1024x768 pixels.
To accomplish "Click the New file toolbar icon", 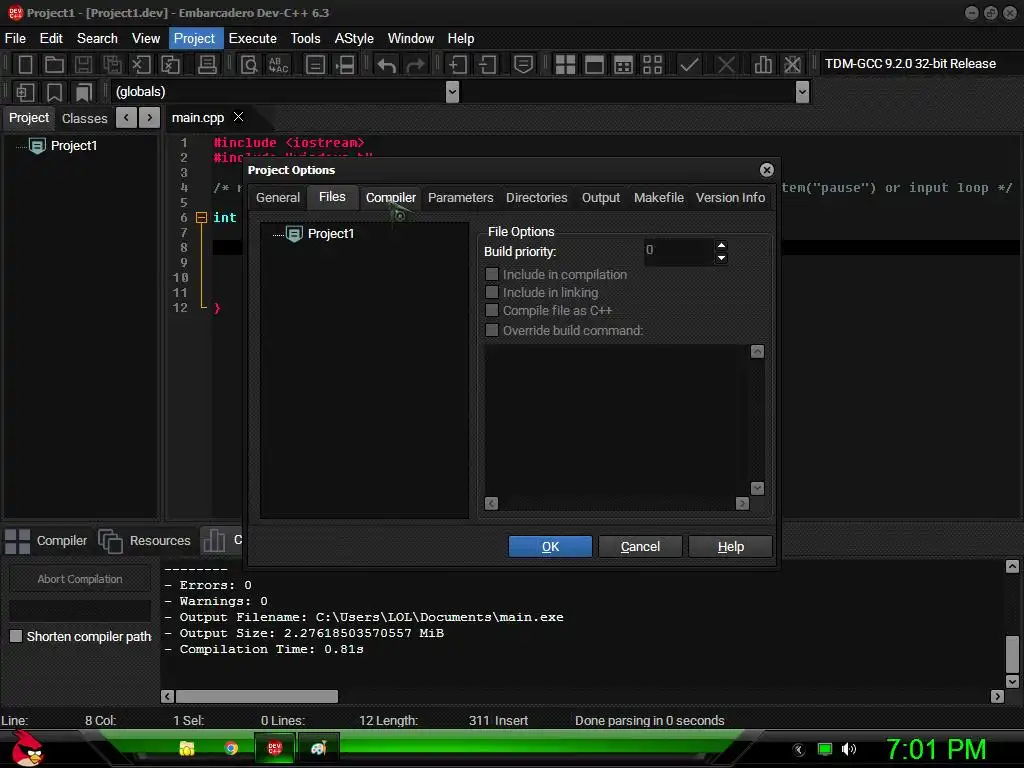I will pos(25,64).
